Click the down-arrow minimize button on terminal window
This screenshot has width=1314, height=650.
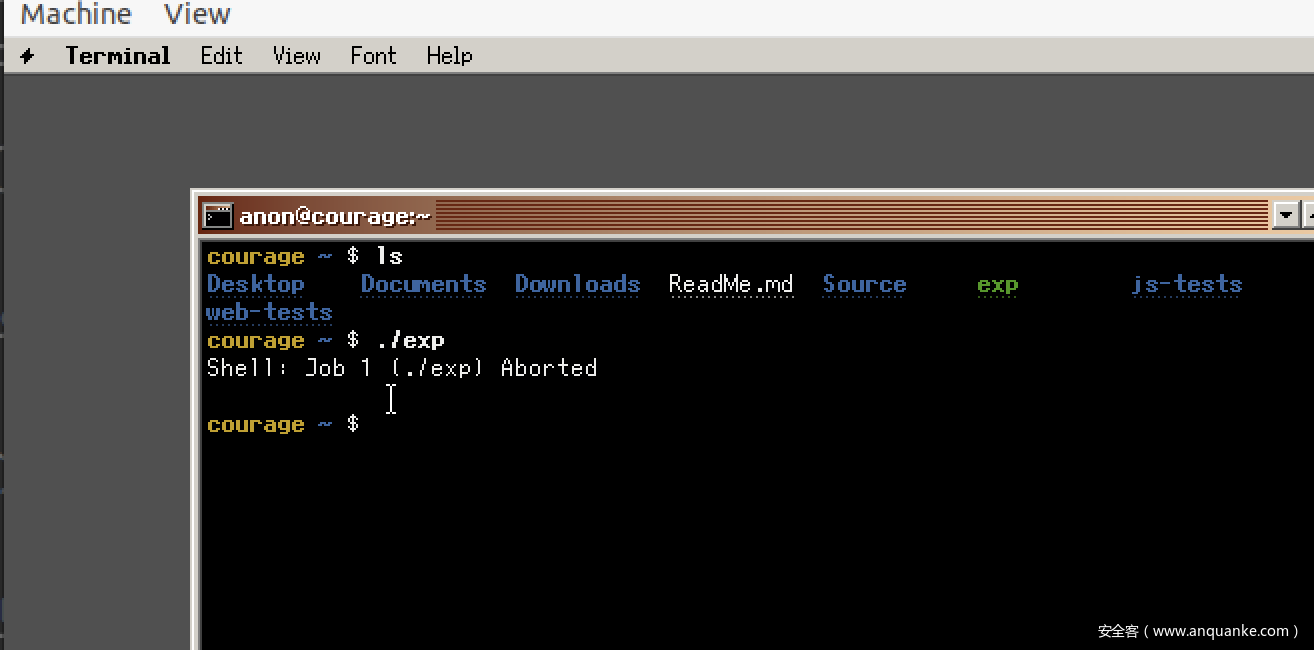[x=1285, y=215]
